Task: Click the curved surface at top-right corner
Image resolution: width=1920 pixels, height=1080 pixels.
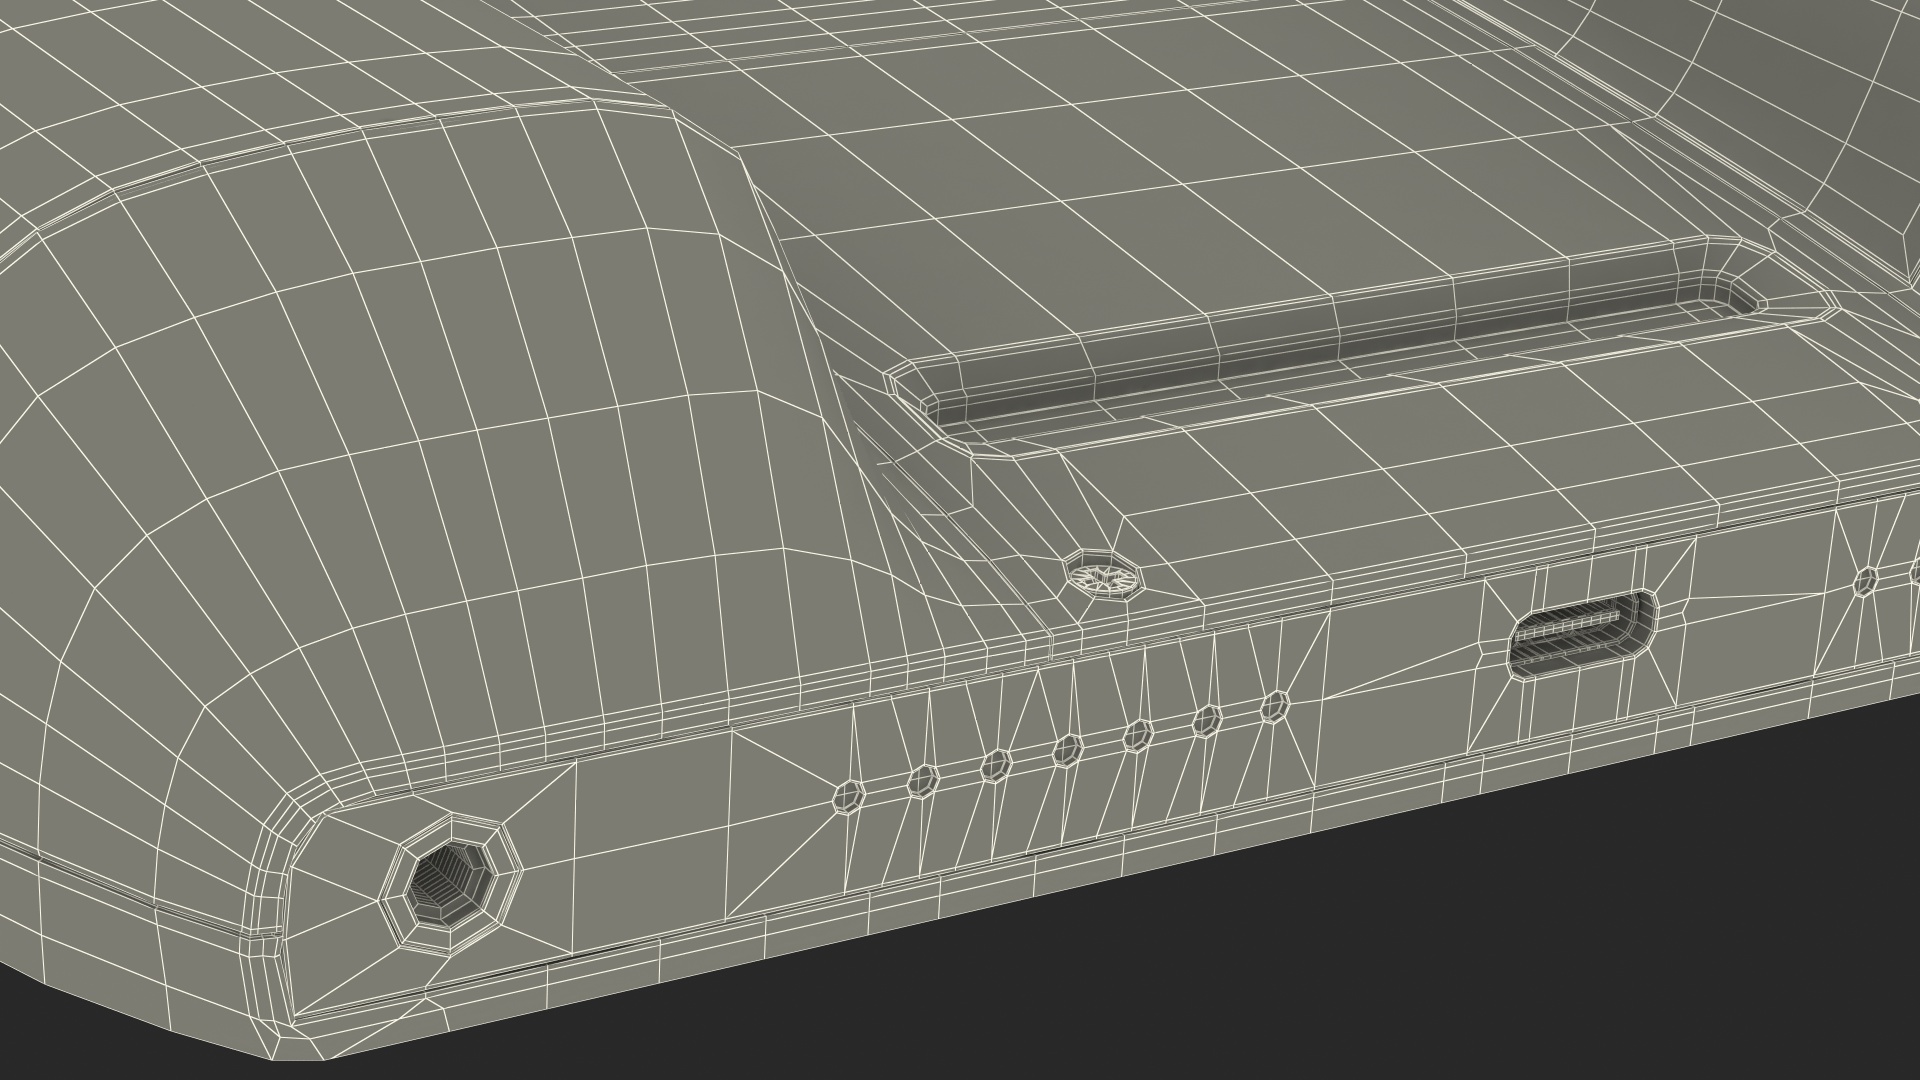Action: coord(1800,100)
